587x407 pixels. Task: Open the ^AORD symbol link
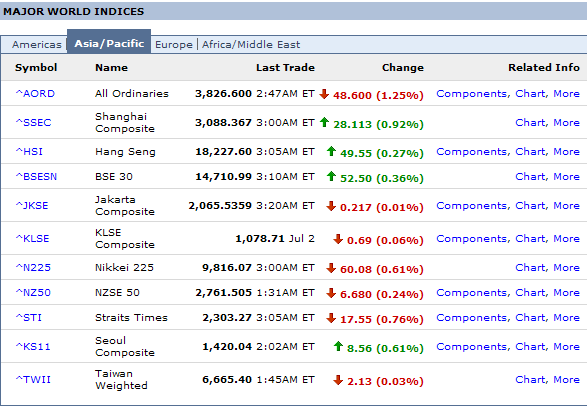[x=35, y=94]
